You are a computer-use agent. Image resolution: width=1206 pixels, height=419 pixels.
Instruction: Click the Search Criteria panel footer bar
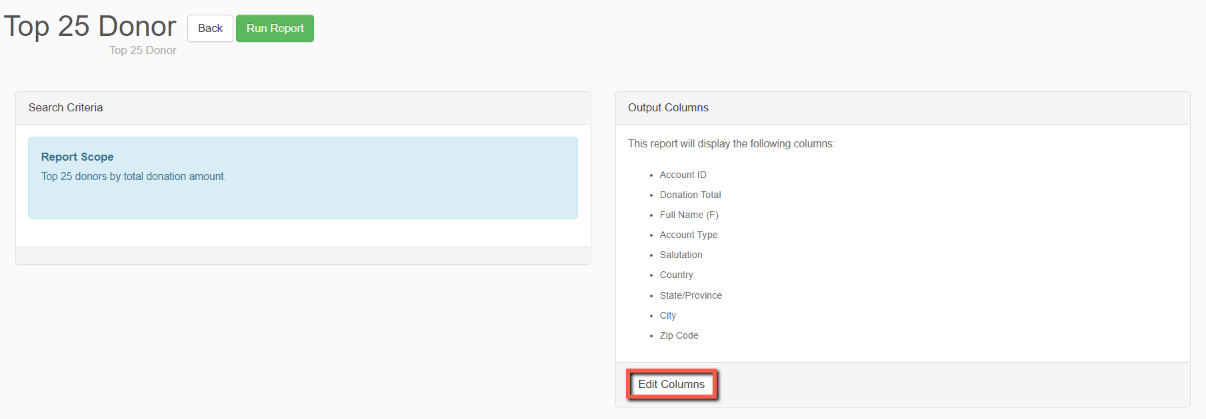303,256
